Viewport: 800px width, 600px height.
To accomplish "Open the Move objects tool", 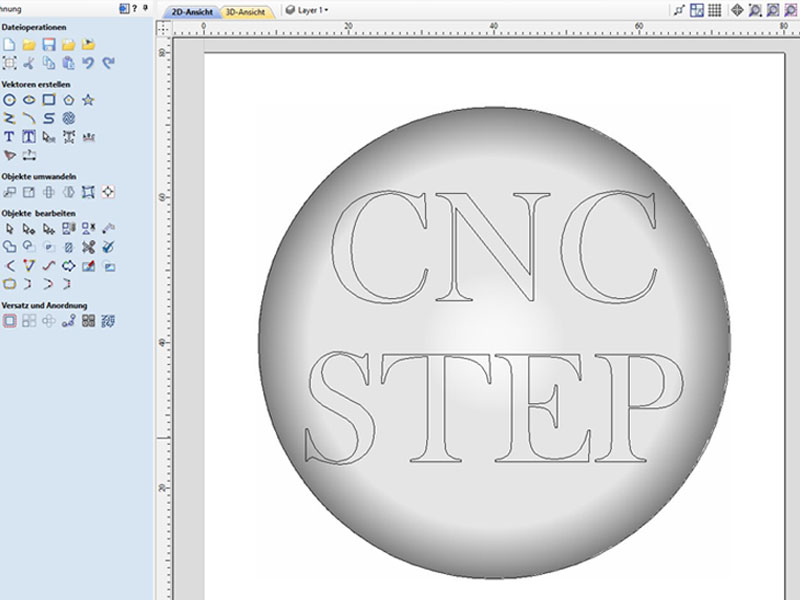I will pyautogui.click(x=9, y=192).
